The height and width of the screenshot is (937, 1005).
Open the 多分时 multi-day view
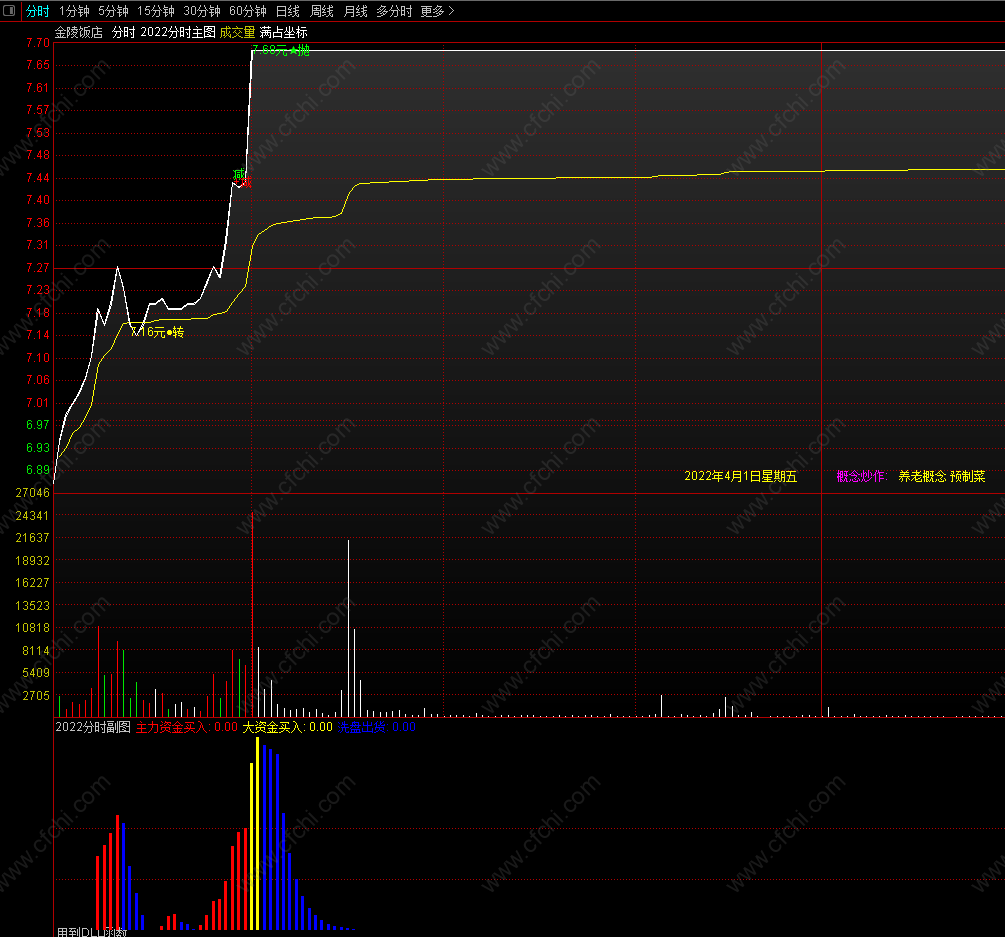pos(394,11)
